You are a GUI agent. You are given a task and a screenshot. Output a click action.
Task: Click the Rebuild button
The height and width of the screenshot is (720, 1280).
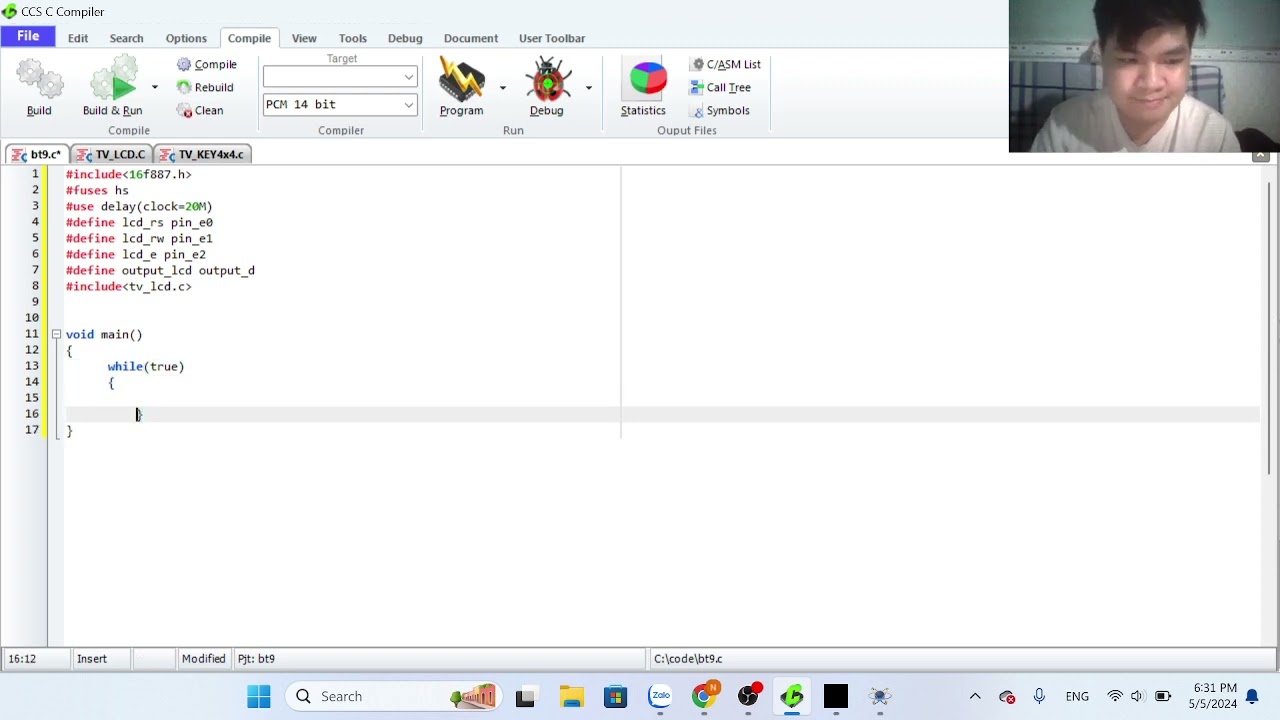[x=205, y=87]
